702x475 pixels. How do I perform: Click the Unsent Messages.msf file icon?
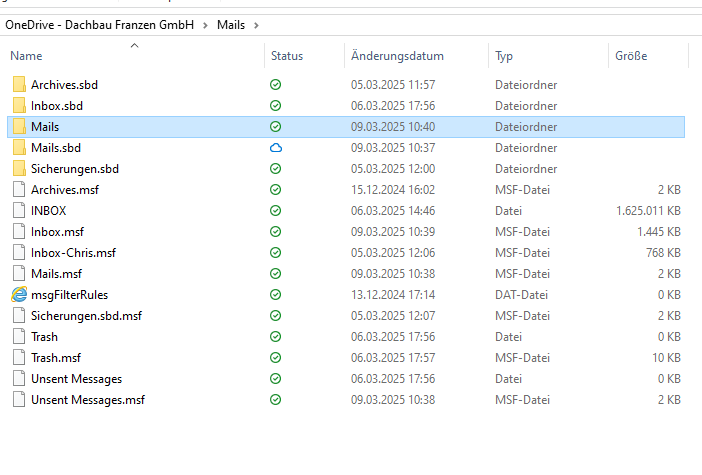click(x=19, y=400)
